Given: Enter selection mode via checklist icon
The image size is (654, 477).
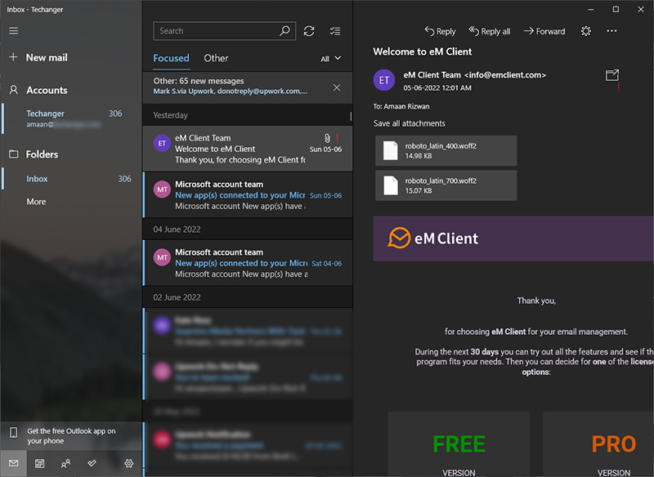Looking at the screenshot, I should click(335, 31).
